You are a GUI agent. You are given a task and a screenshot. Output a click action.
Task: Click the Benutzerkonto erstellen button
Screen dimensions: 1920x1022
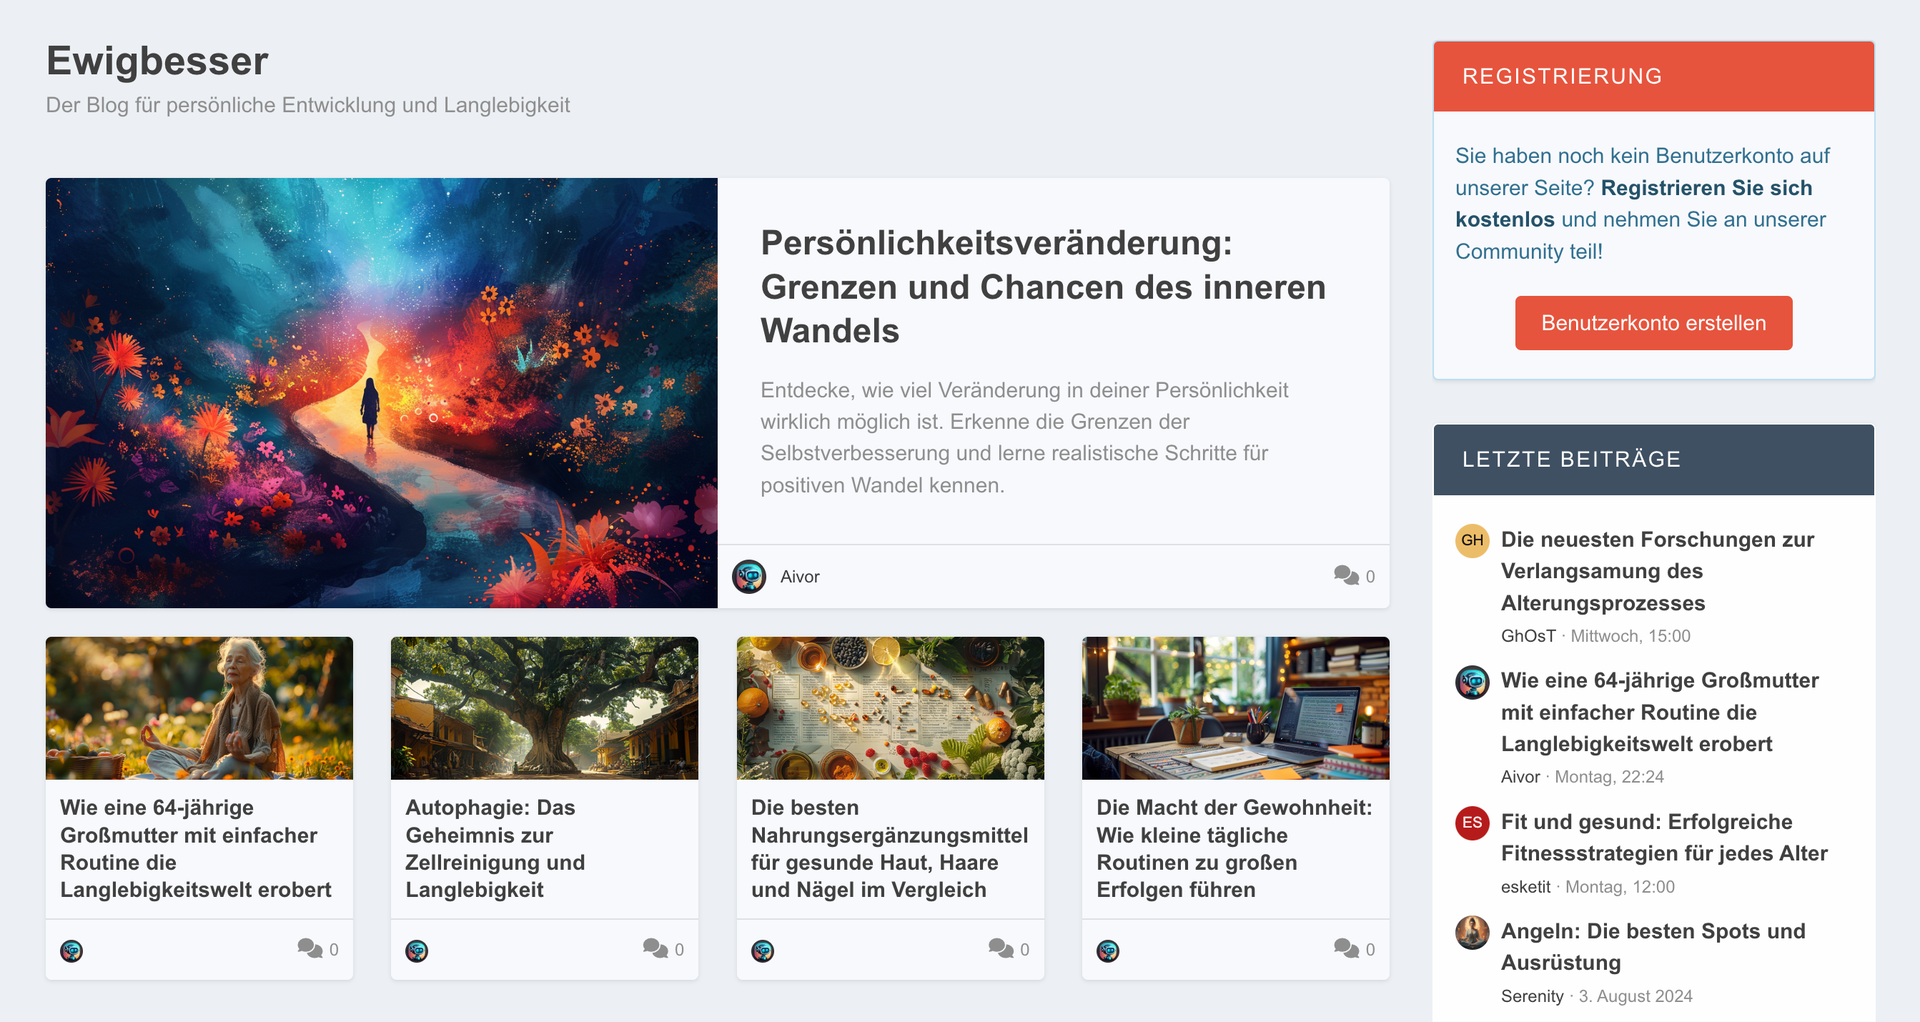(x=1653, y=323)
